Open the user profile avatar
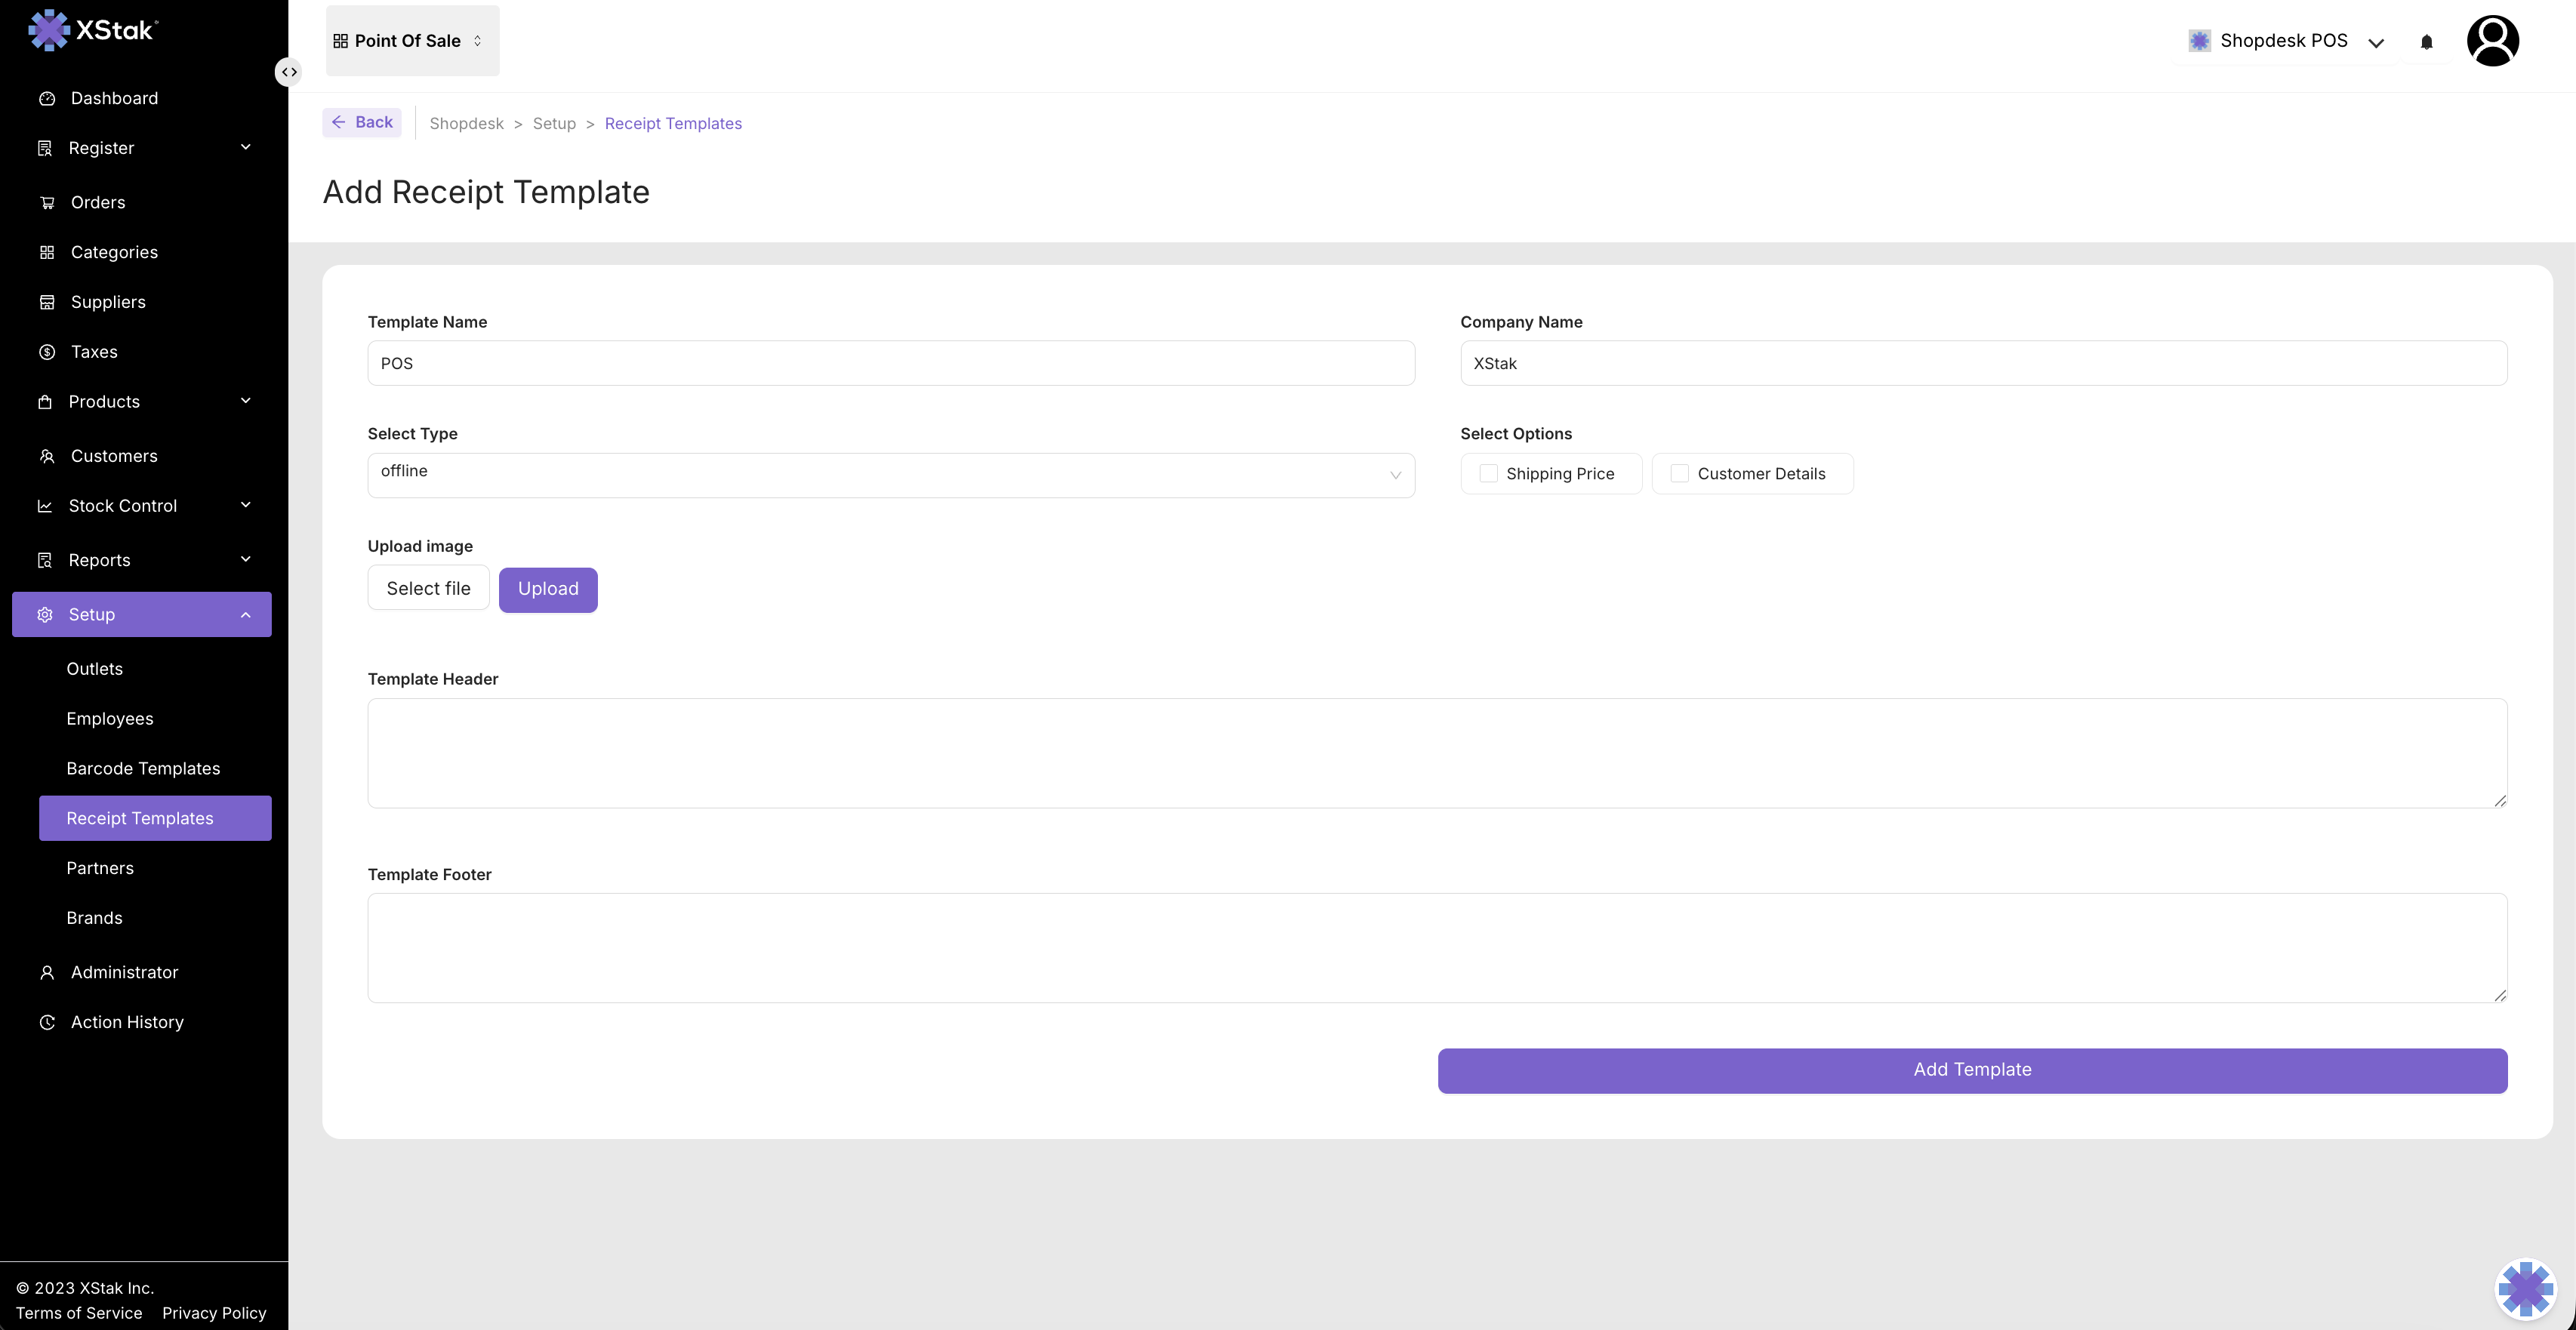The height and width of the screenshot is (1330, 2576). coord(2493,41)
